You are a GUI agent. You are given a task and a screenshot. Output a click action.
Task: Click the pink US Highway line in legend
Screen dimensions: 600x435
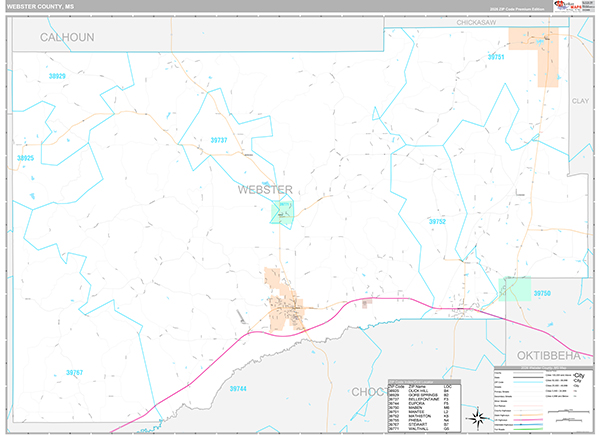[528, 420]
